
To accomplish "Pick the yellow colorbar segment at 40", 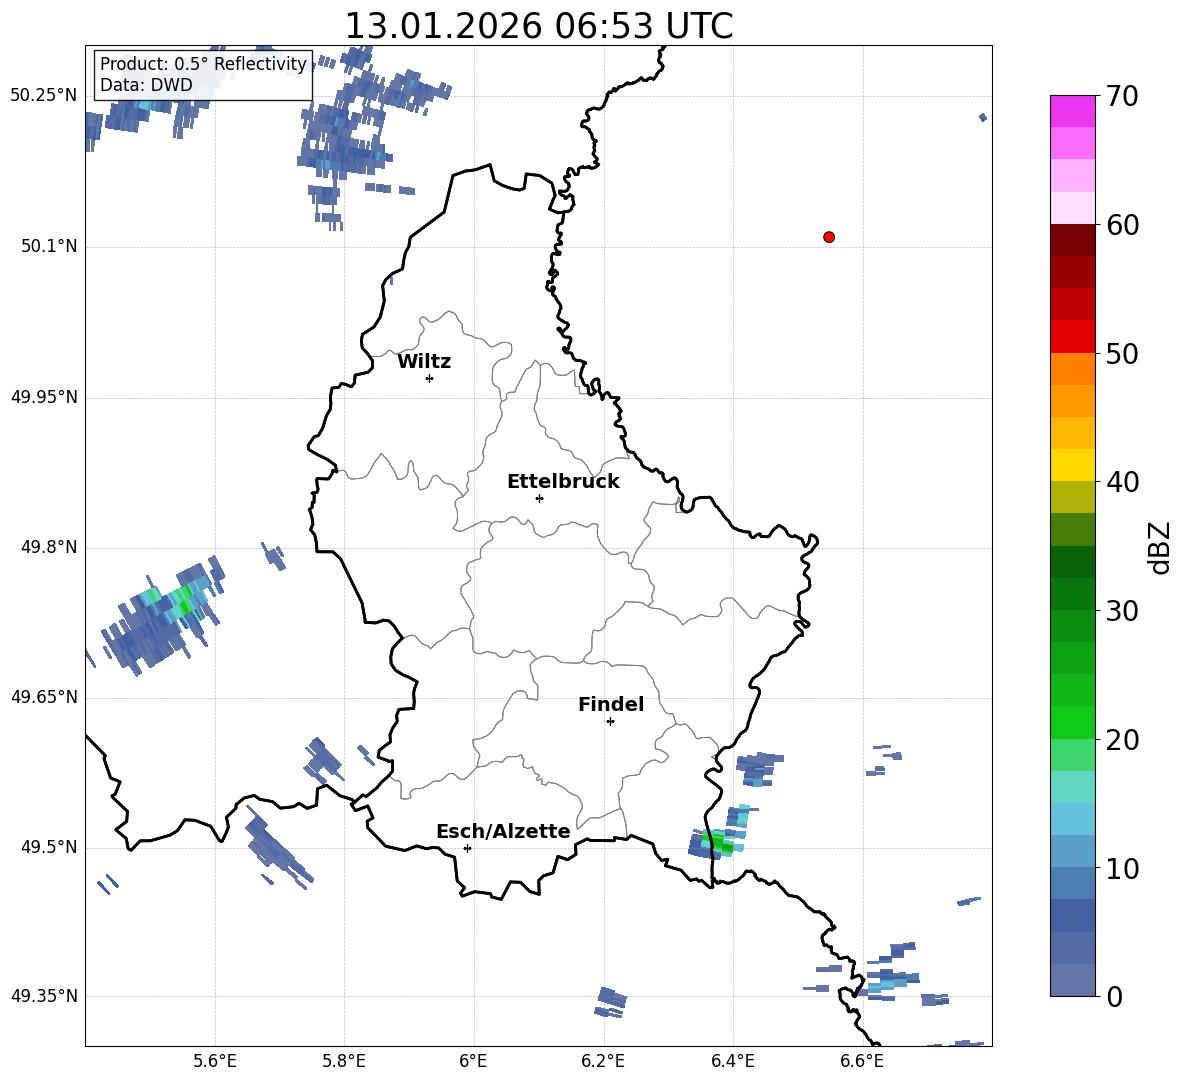I will (x=1072, y=465).
